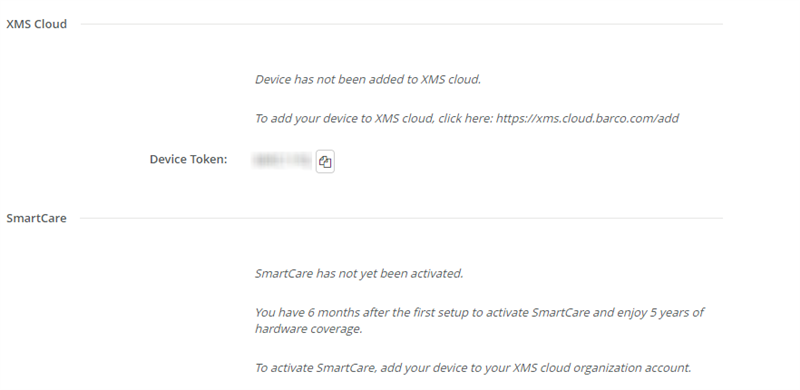Click the XMS Cloud section heading
This screenshot has height=390, width=800.
[36, 24]
